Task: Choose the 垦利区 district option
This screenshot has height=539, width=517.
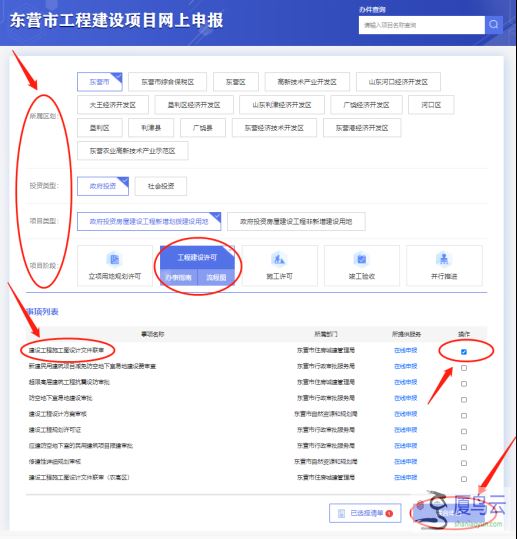Action: click(100, 128)
